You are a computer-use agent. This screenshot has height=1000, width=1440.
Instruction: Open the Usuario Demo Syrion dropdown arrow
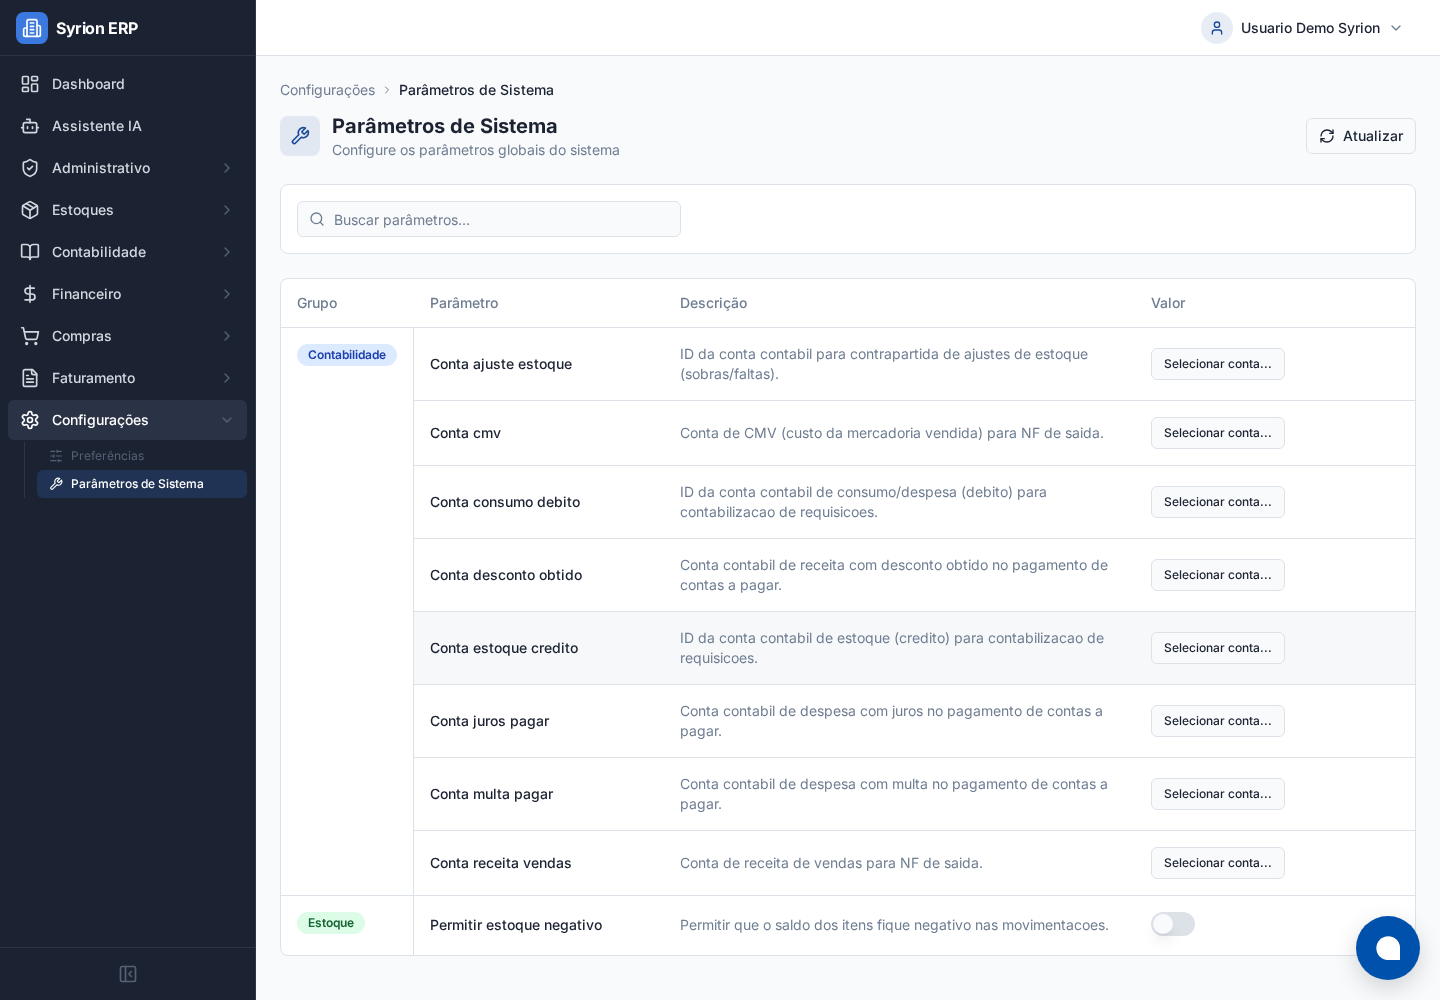click(1396, 28)
